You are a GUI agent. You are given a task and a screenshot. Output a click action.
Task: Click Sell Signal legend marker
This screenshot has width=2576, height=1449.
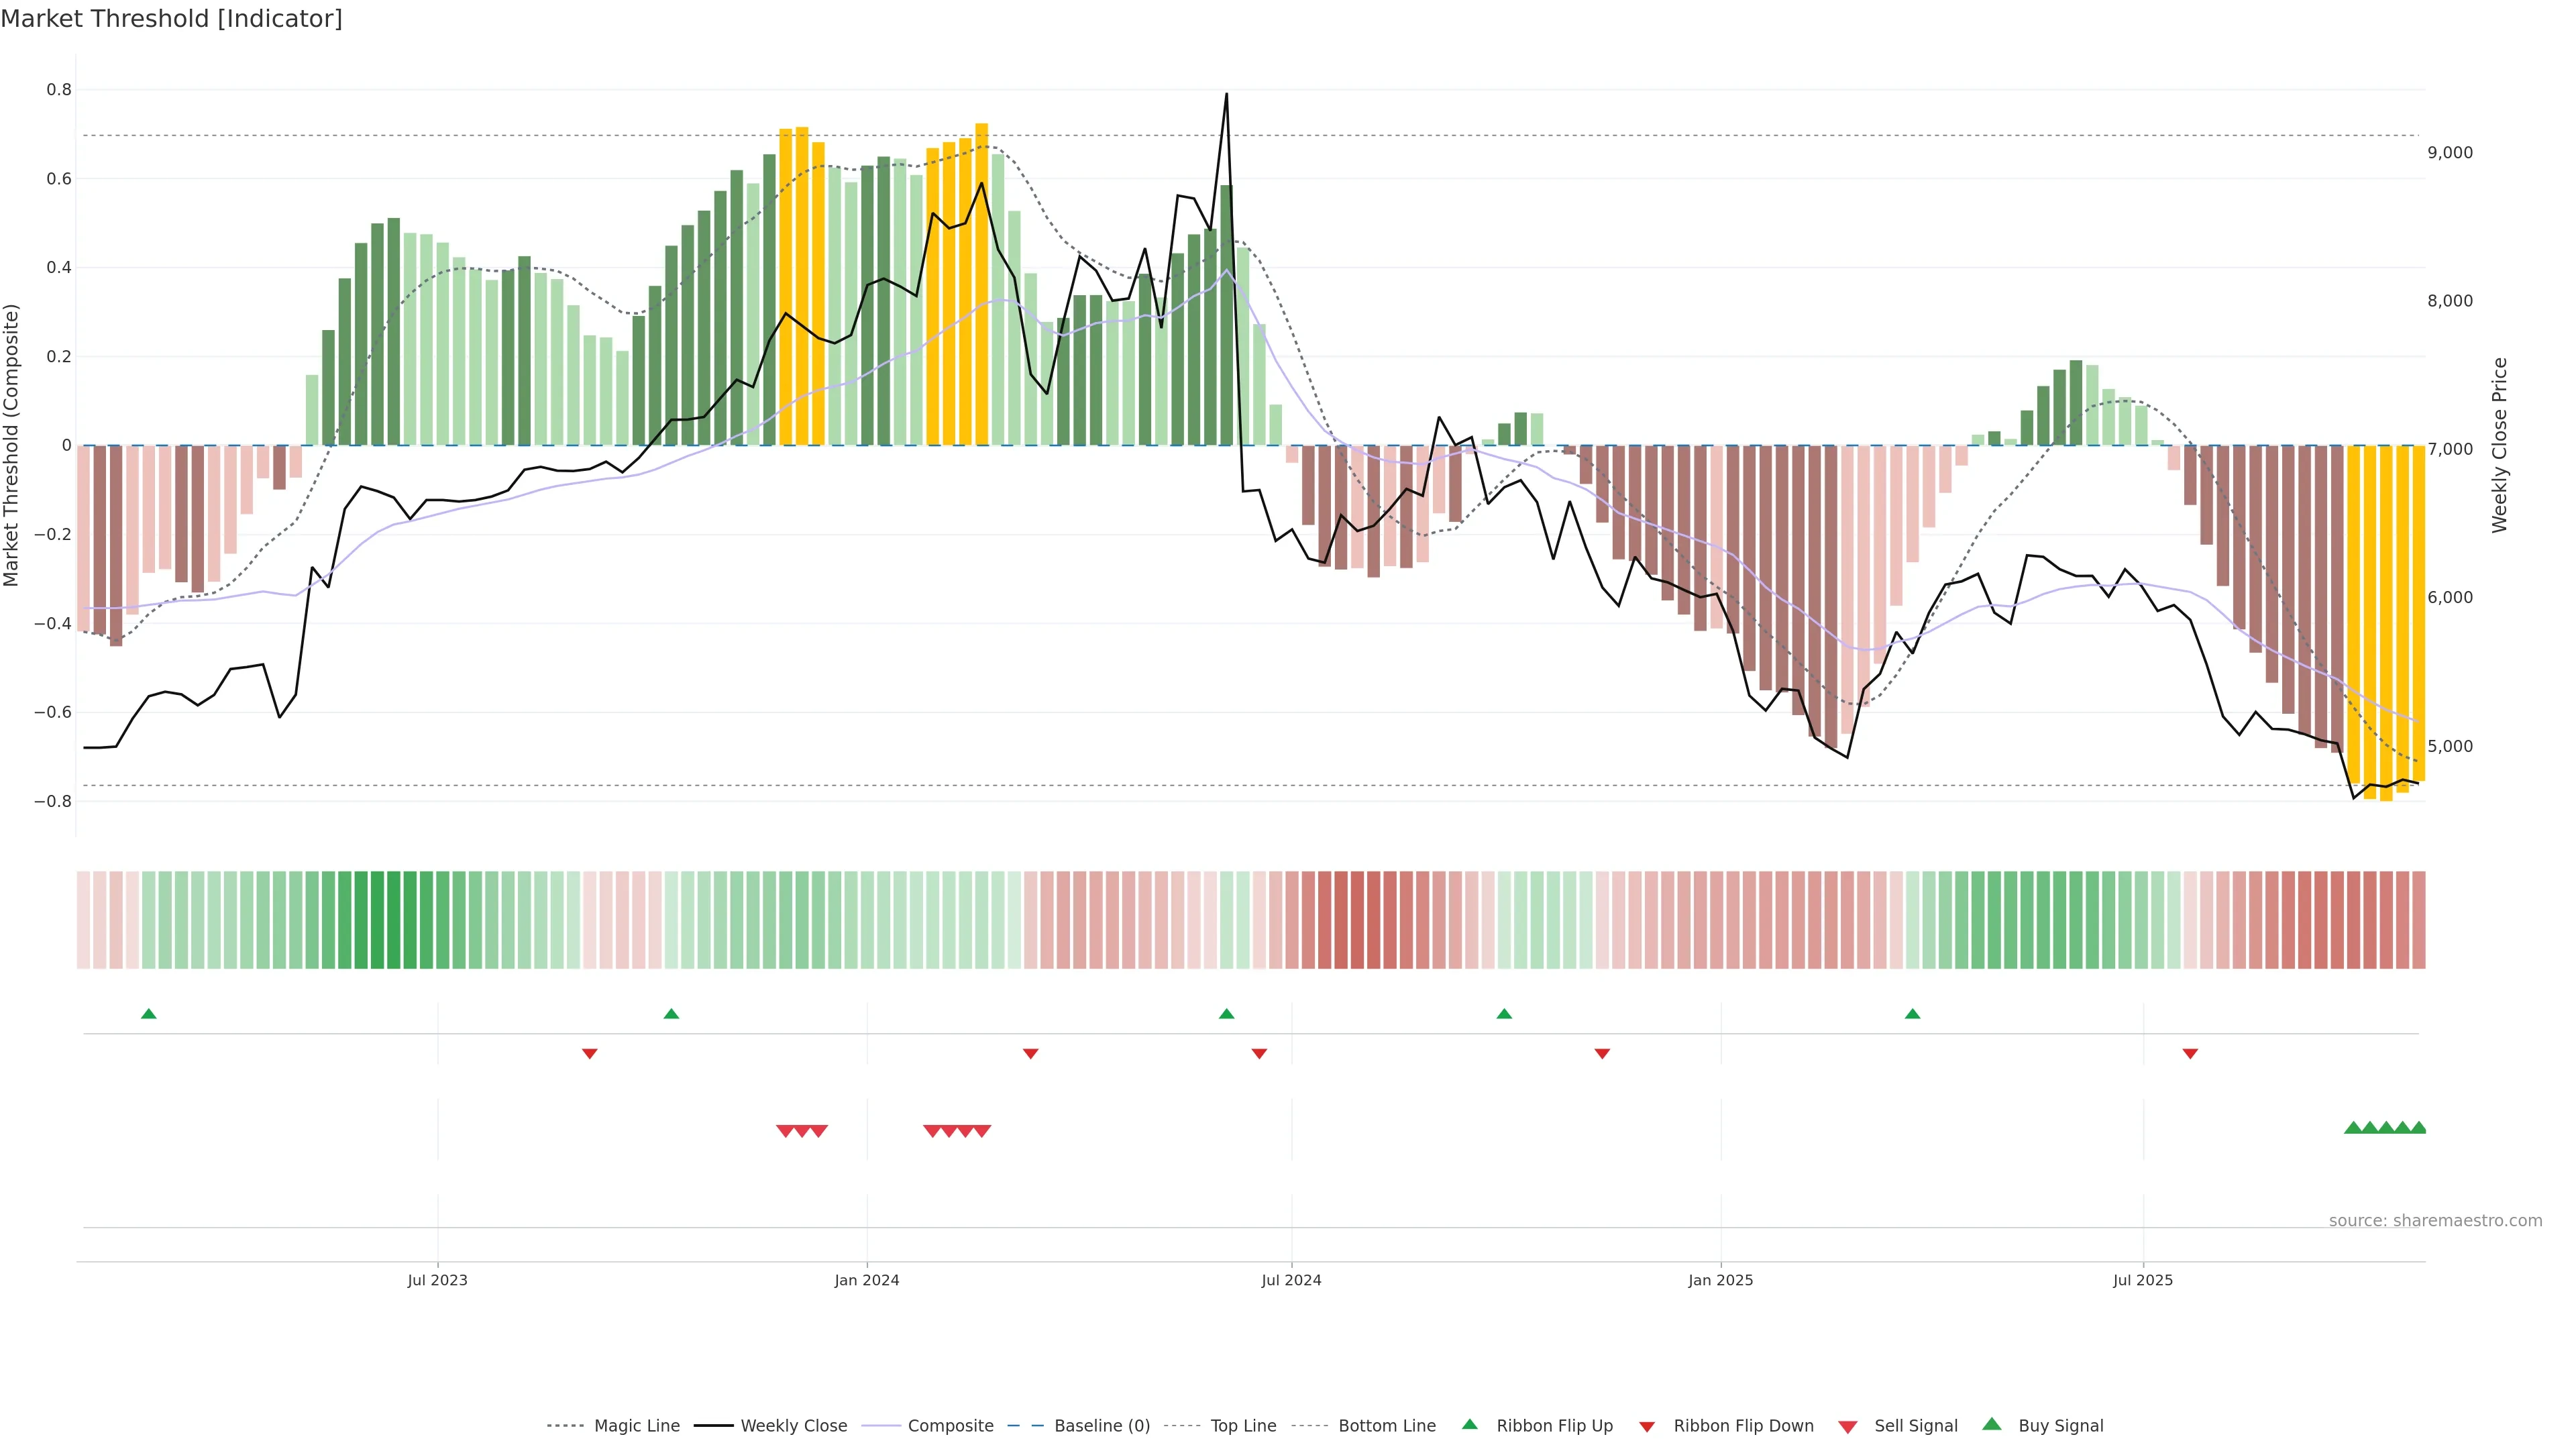pyautogui.click(x=1847, y=1427)
